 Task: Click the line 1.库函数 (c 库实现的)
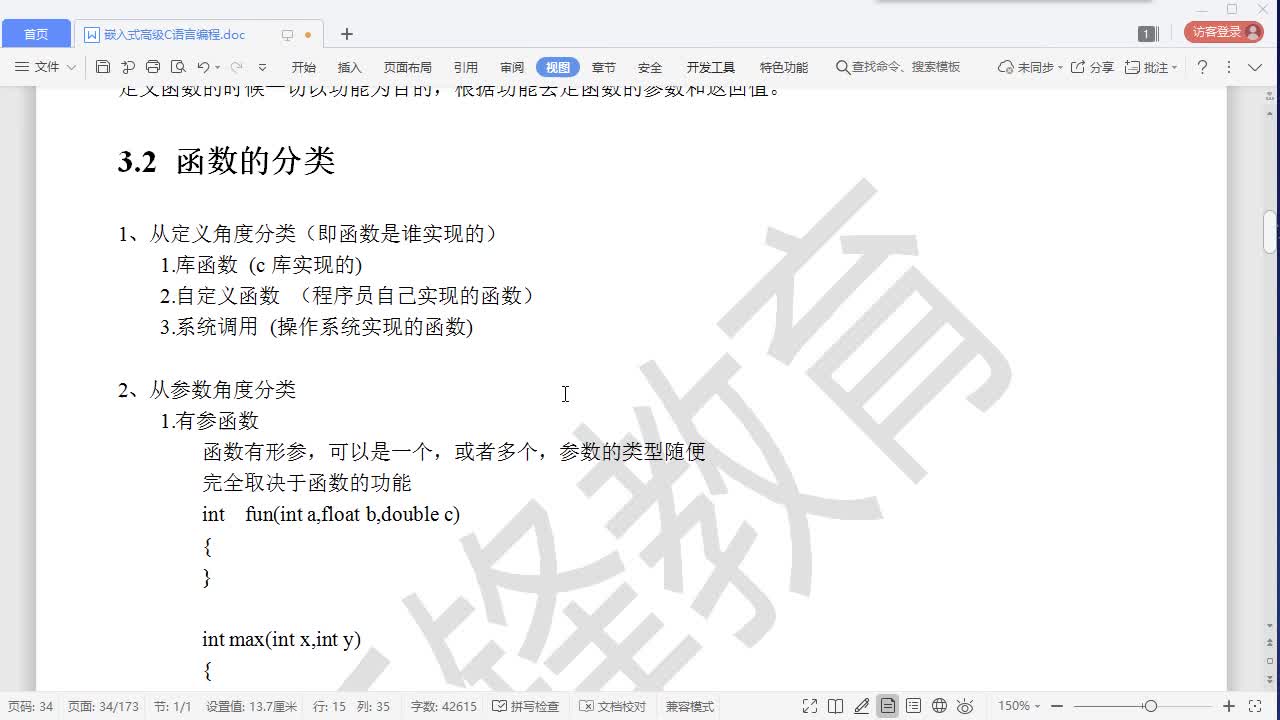(x=261, y=265)
